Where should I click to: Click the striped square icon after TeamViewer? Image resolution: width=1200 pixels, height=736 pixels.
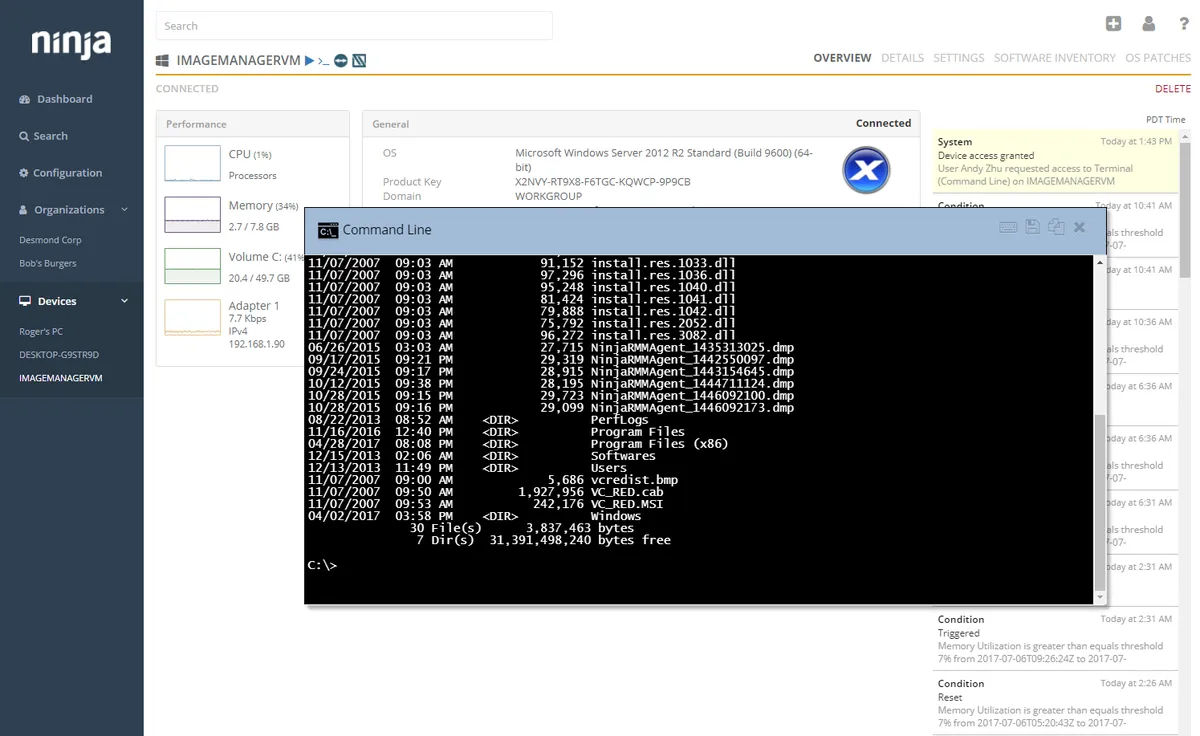pos(359,61)
